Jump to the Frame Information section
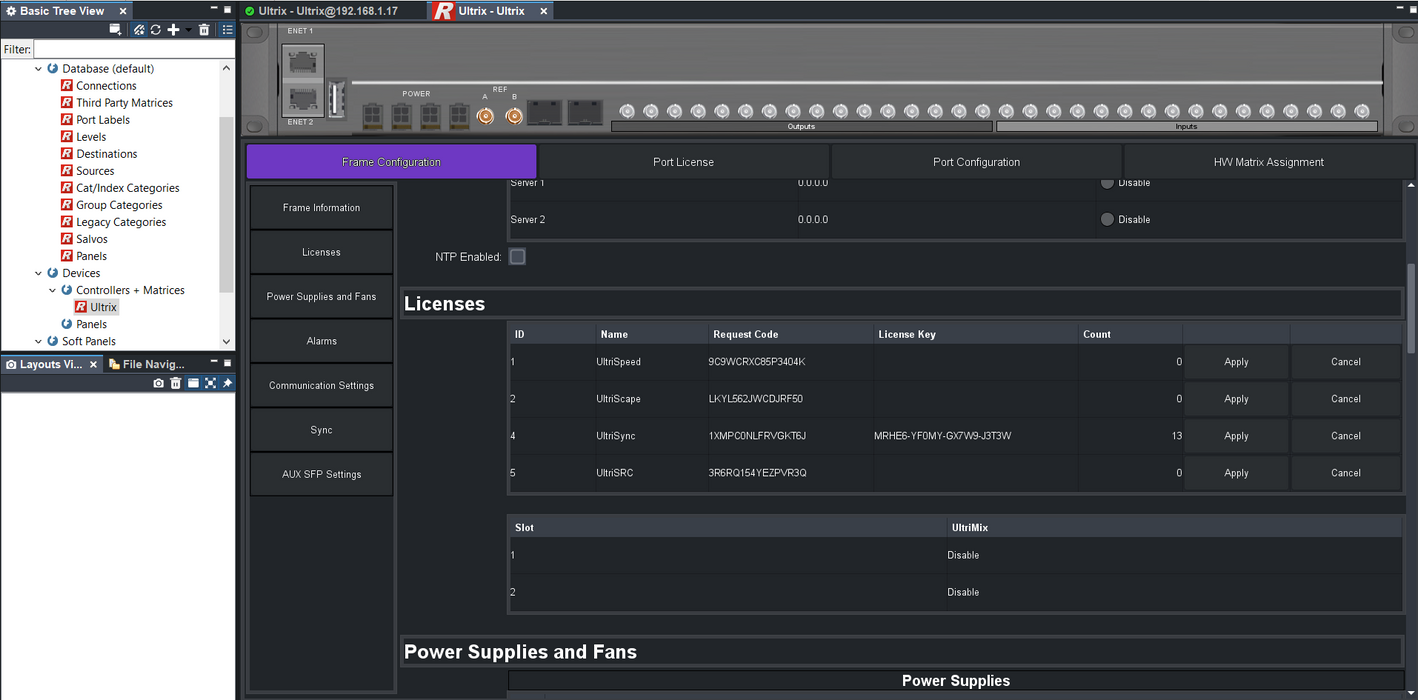1418x700 pixels. coord(321,208)
